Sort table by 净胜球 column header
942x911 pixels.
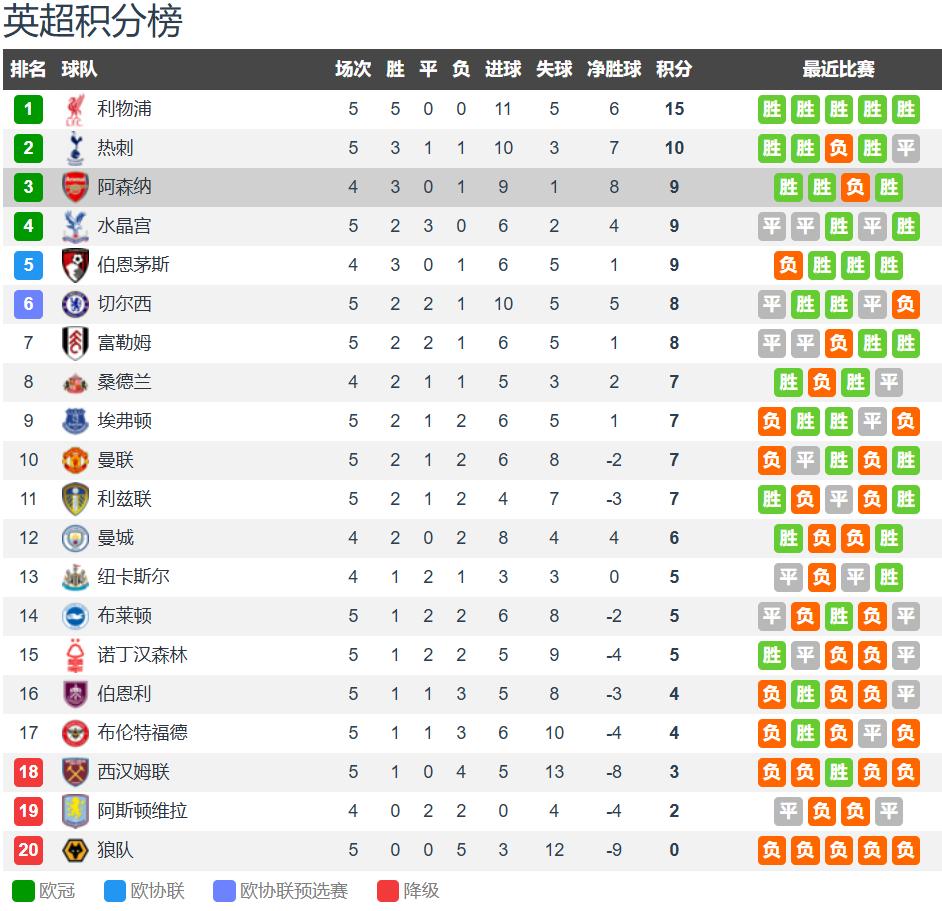(614, 69)
